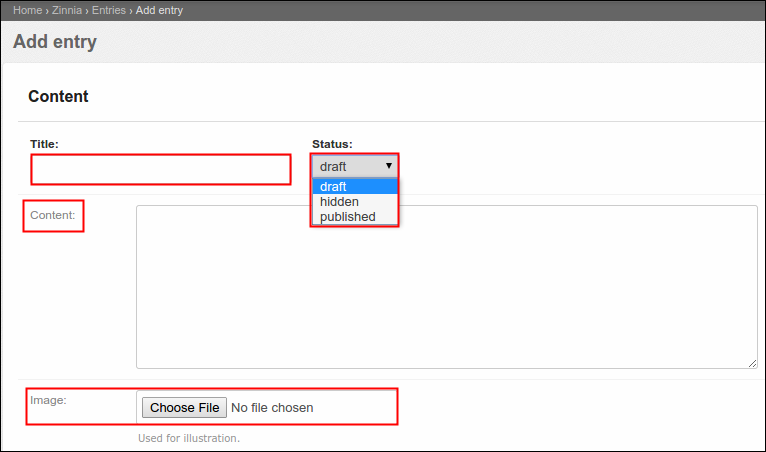Open the Zinnia breadcrumb link
Viewport: 766px width, 452px height.
coord(67,10)
